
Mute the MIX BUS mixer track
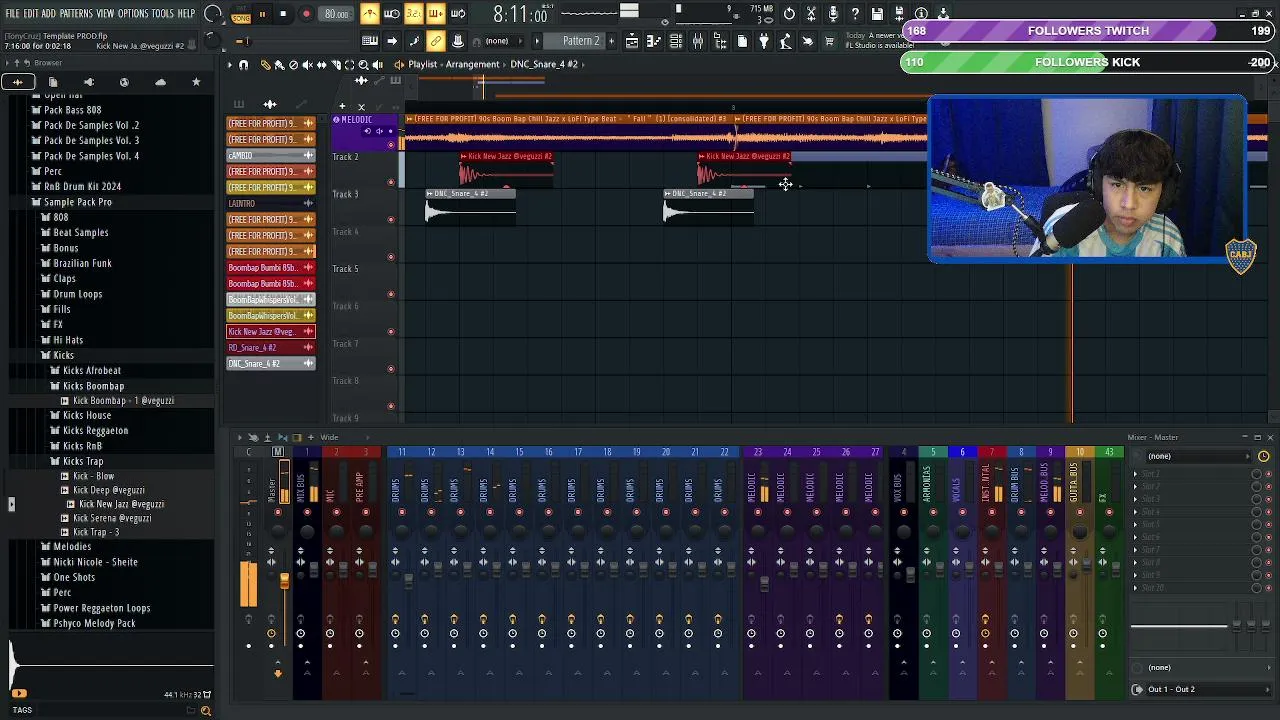tap(307, 512)
